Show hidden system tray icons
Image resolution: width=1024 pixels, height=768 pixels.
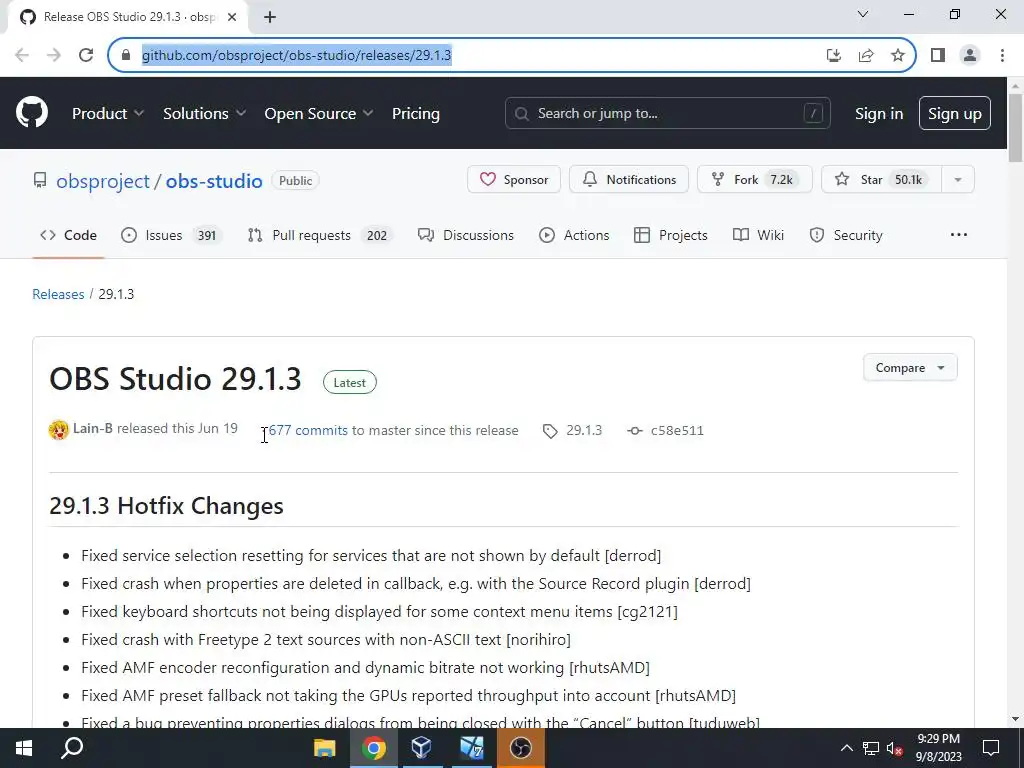(846, 748)
